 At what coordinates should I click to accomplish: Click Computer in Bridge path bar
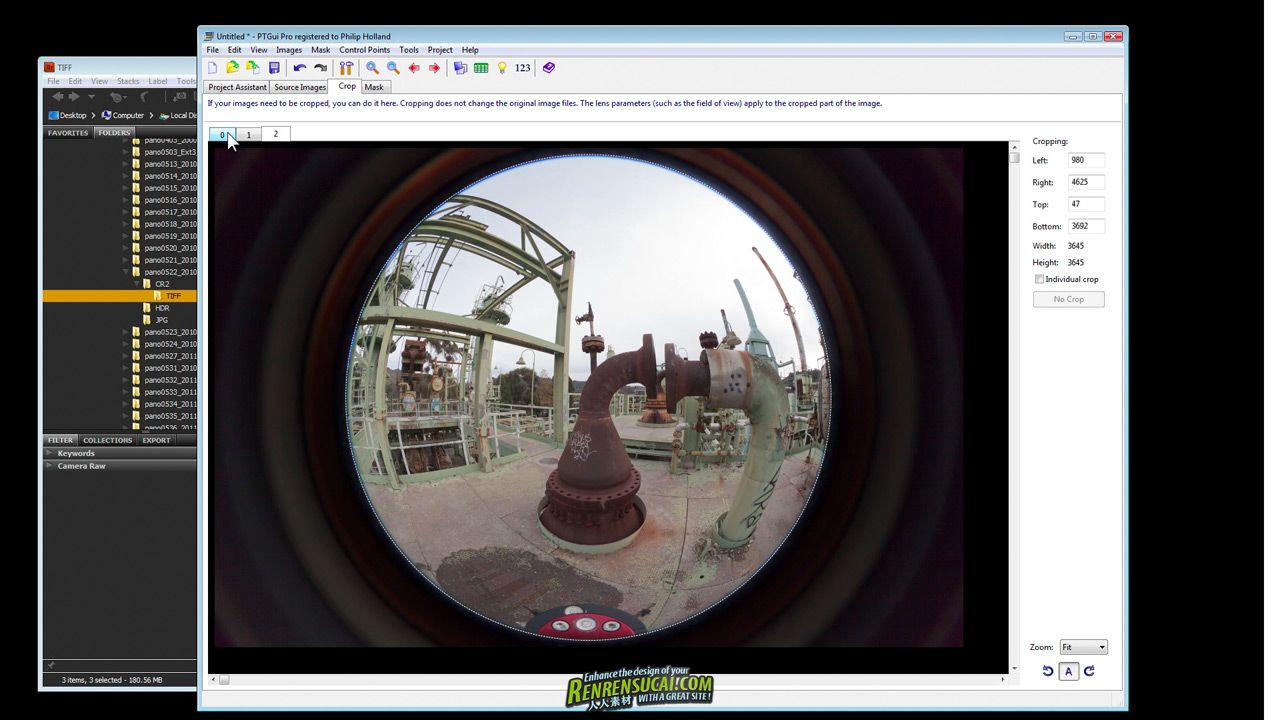(122, 115)
